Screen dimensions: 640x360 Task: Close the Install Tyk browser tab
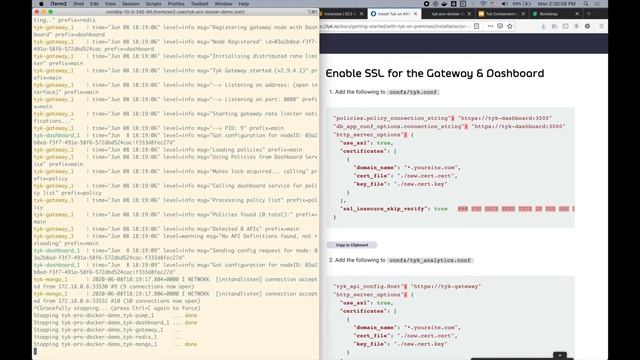coord(416,14)
